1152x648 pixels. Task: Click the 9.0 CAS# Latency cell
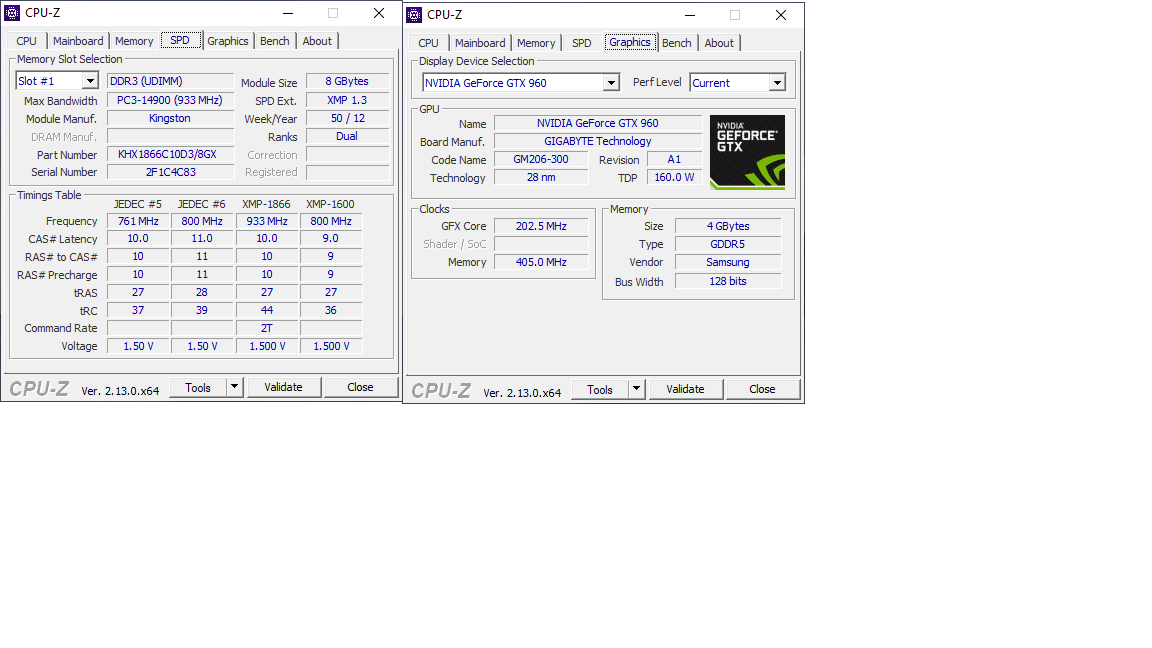[x=331, y=239]
